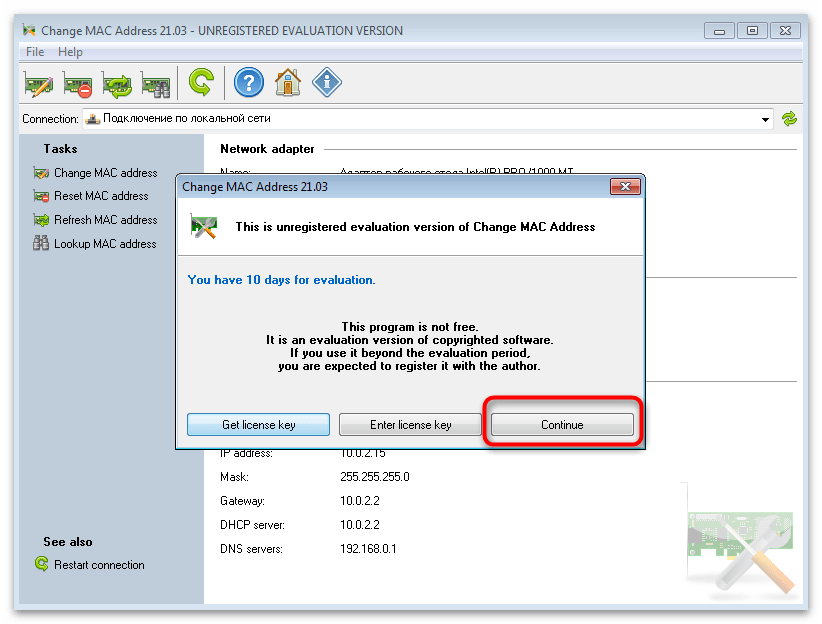This screenshot has width=822, height=624.
Task: Maximize the main Change MAC Address window
Action: click(x=752, y=31)
